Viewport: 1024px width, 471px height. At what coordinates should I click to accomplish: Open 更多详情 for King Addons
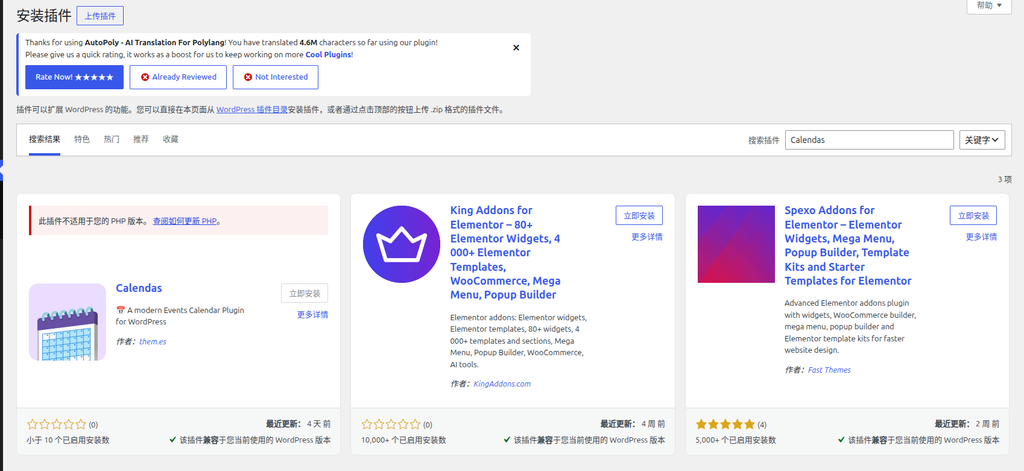[647, 236]
